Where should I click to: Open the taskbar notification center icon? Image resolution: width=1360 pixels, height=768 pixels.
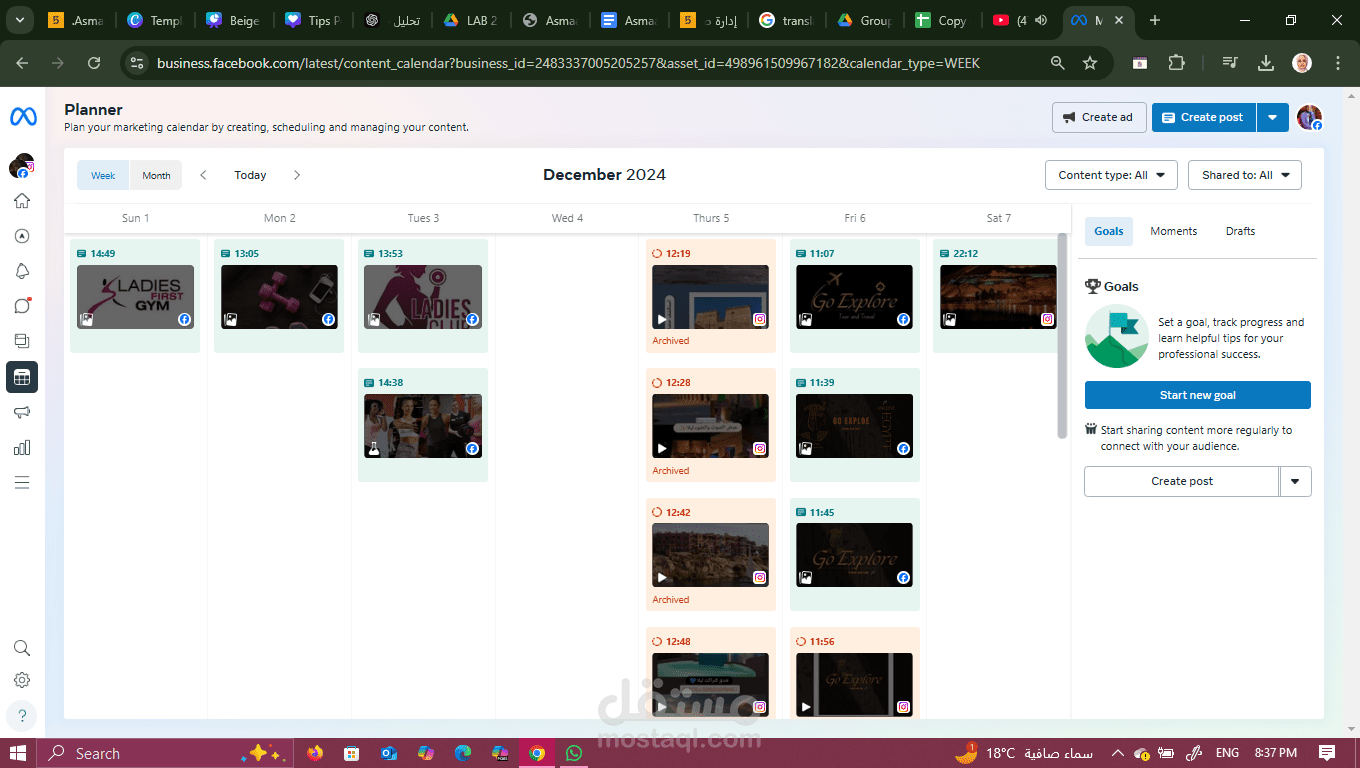click(1327, 753)
